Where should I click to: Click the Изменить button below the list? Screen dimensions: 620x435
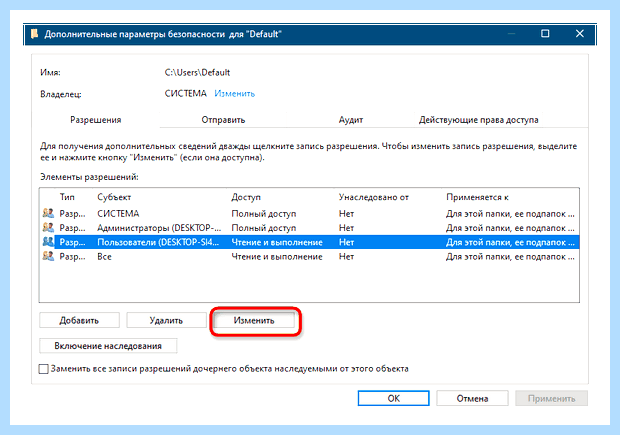[254, 320]
